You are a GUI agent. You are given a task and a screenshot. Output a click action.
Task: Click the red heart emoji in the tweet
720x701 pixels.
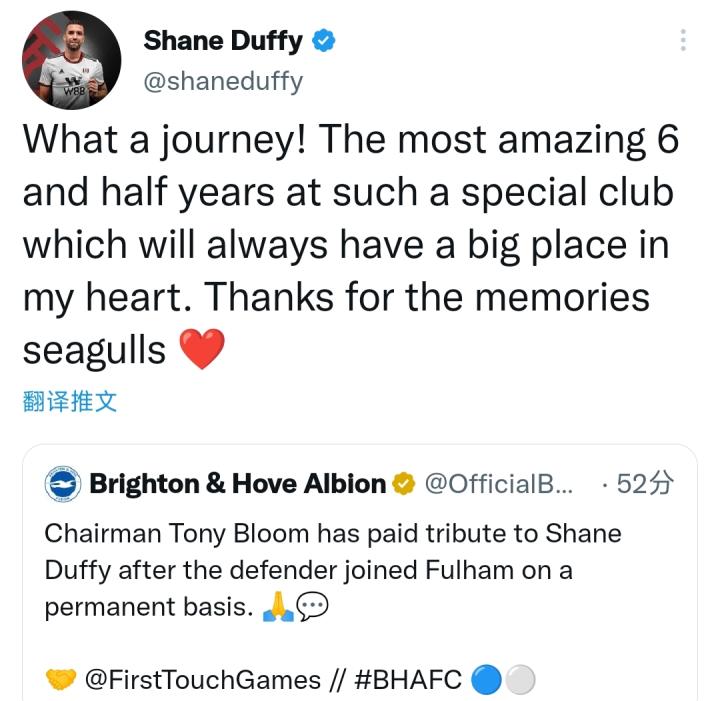202,349
